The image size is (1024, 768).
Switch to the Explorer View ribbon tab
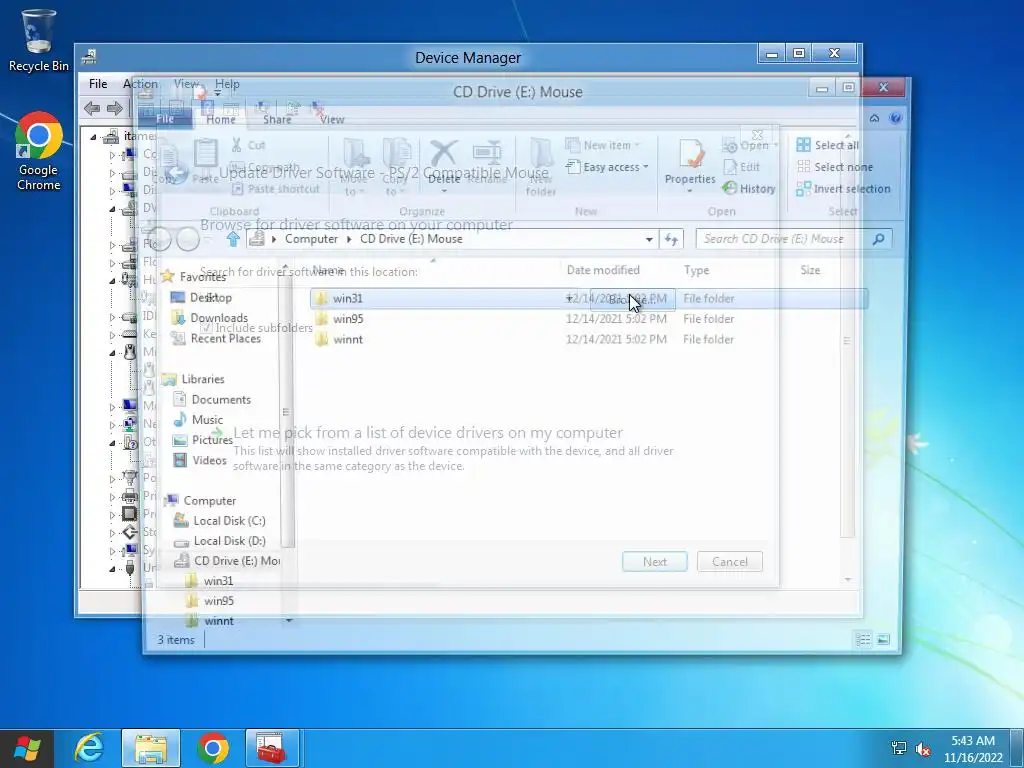click(332, 119)
